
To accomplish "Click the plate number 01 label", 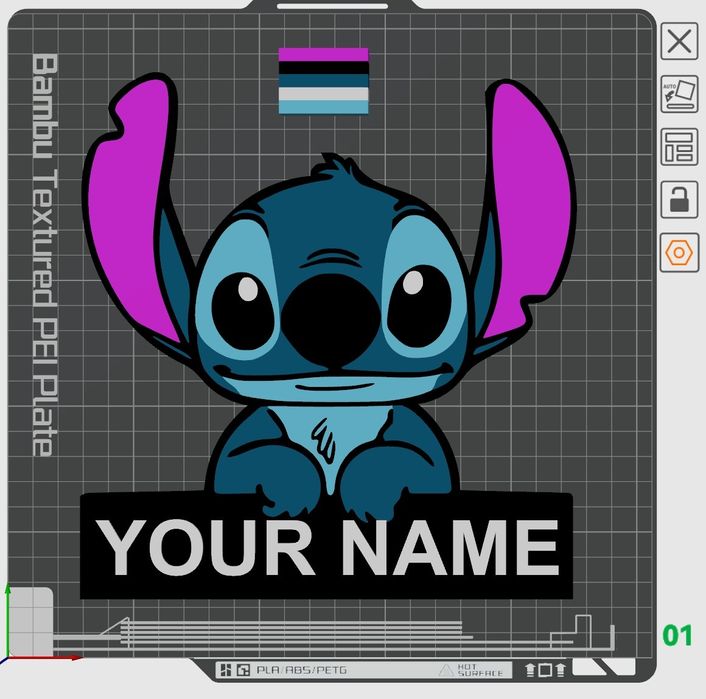I will tap(677, 635).
